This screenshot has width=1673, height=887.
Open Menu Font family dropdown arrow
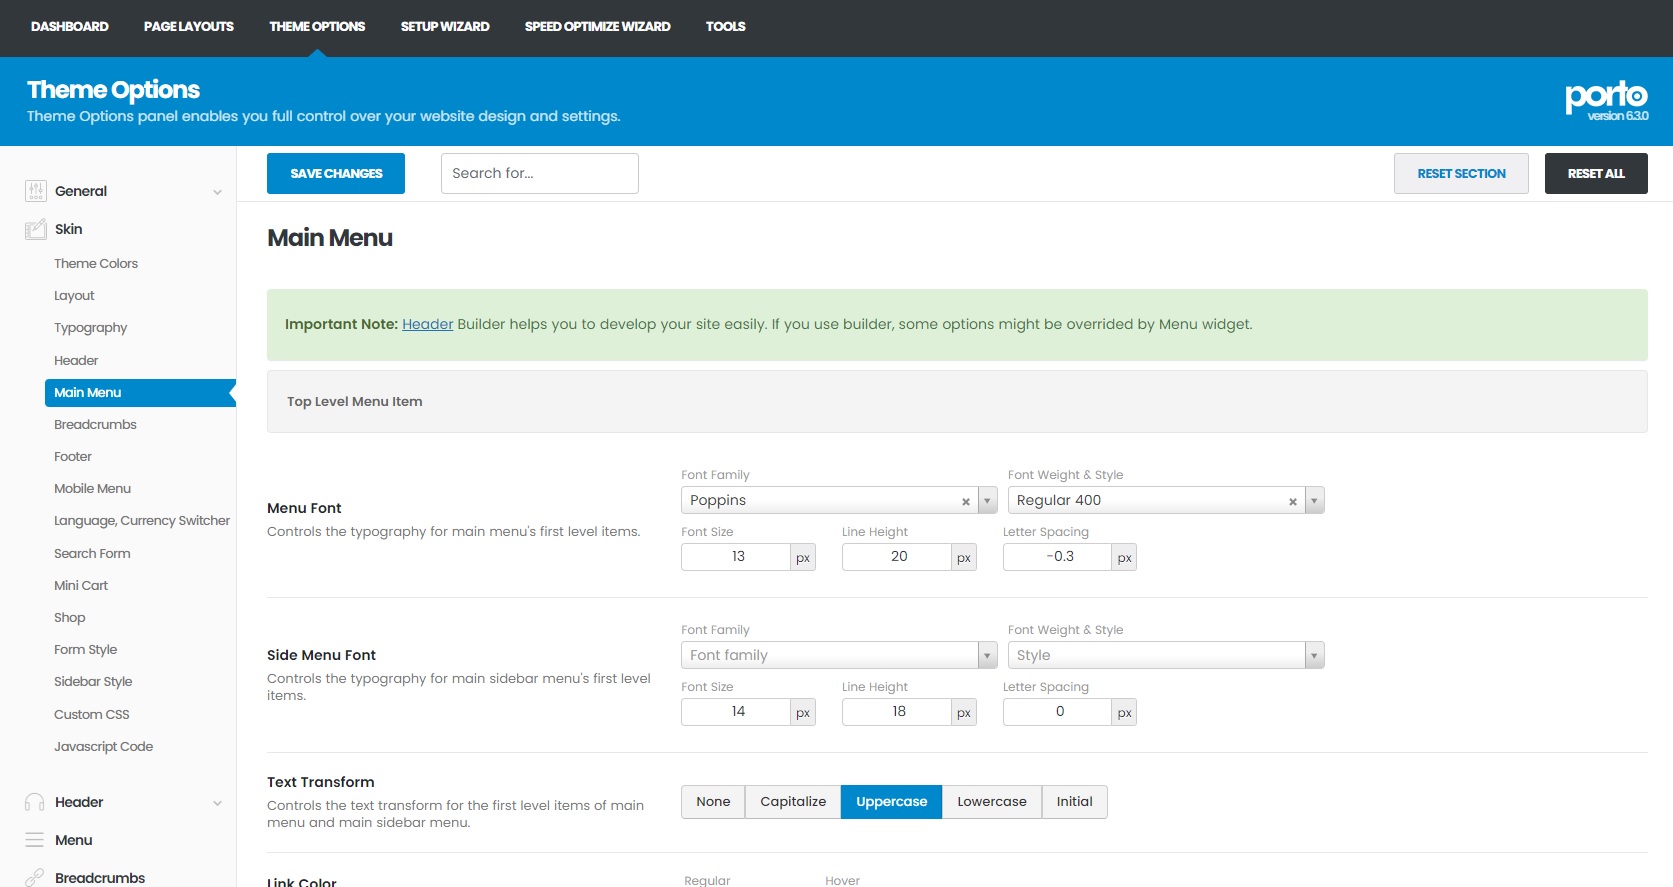point(988,500)
